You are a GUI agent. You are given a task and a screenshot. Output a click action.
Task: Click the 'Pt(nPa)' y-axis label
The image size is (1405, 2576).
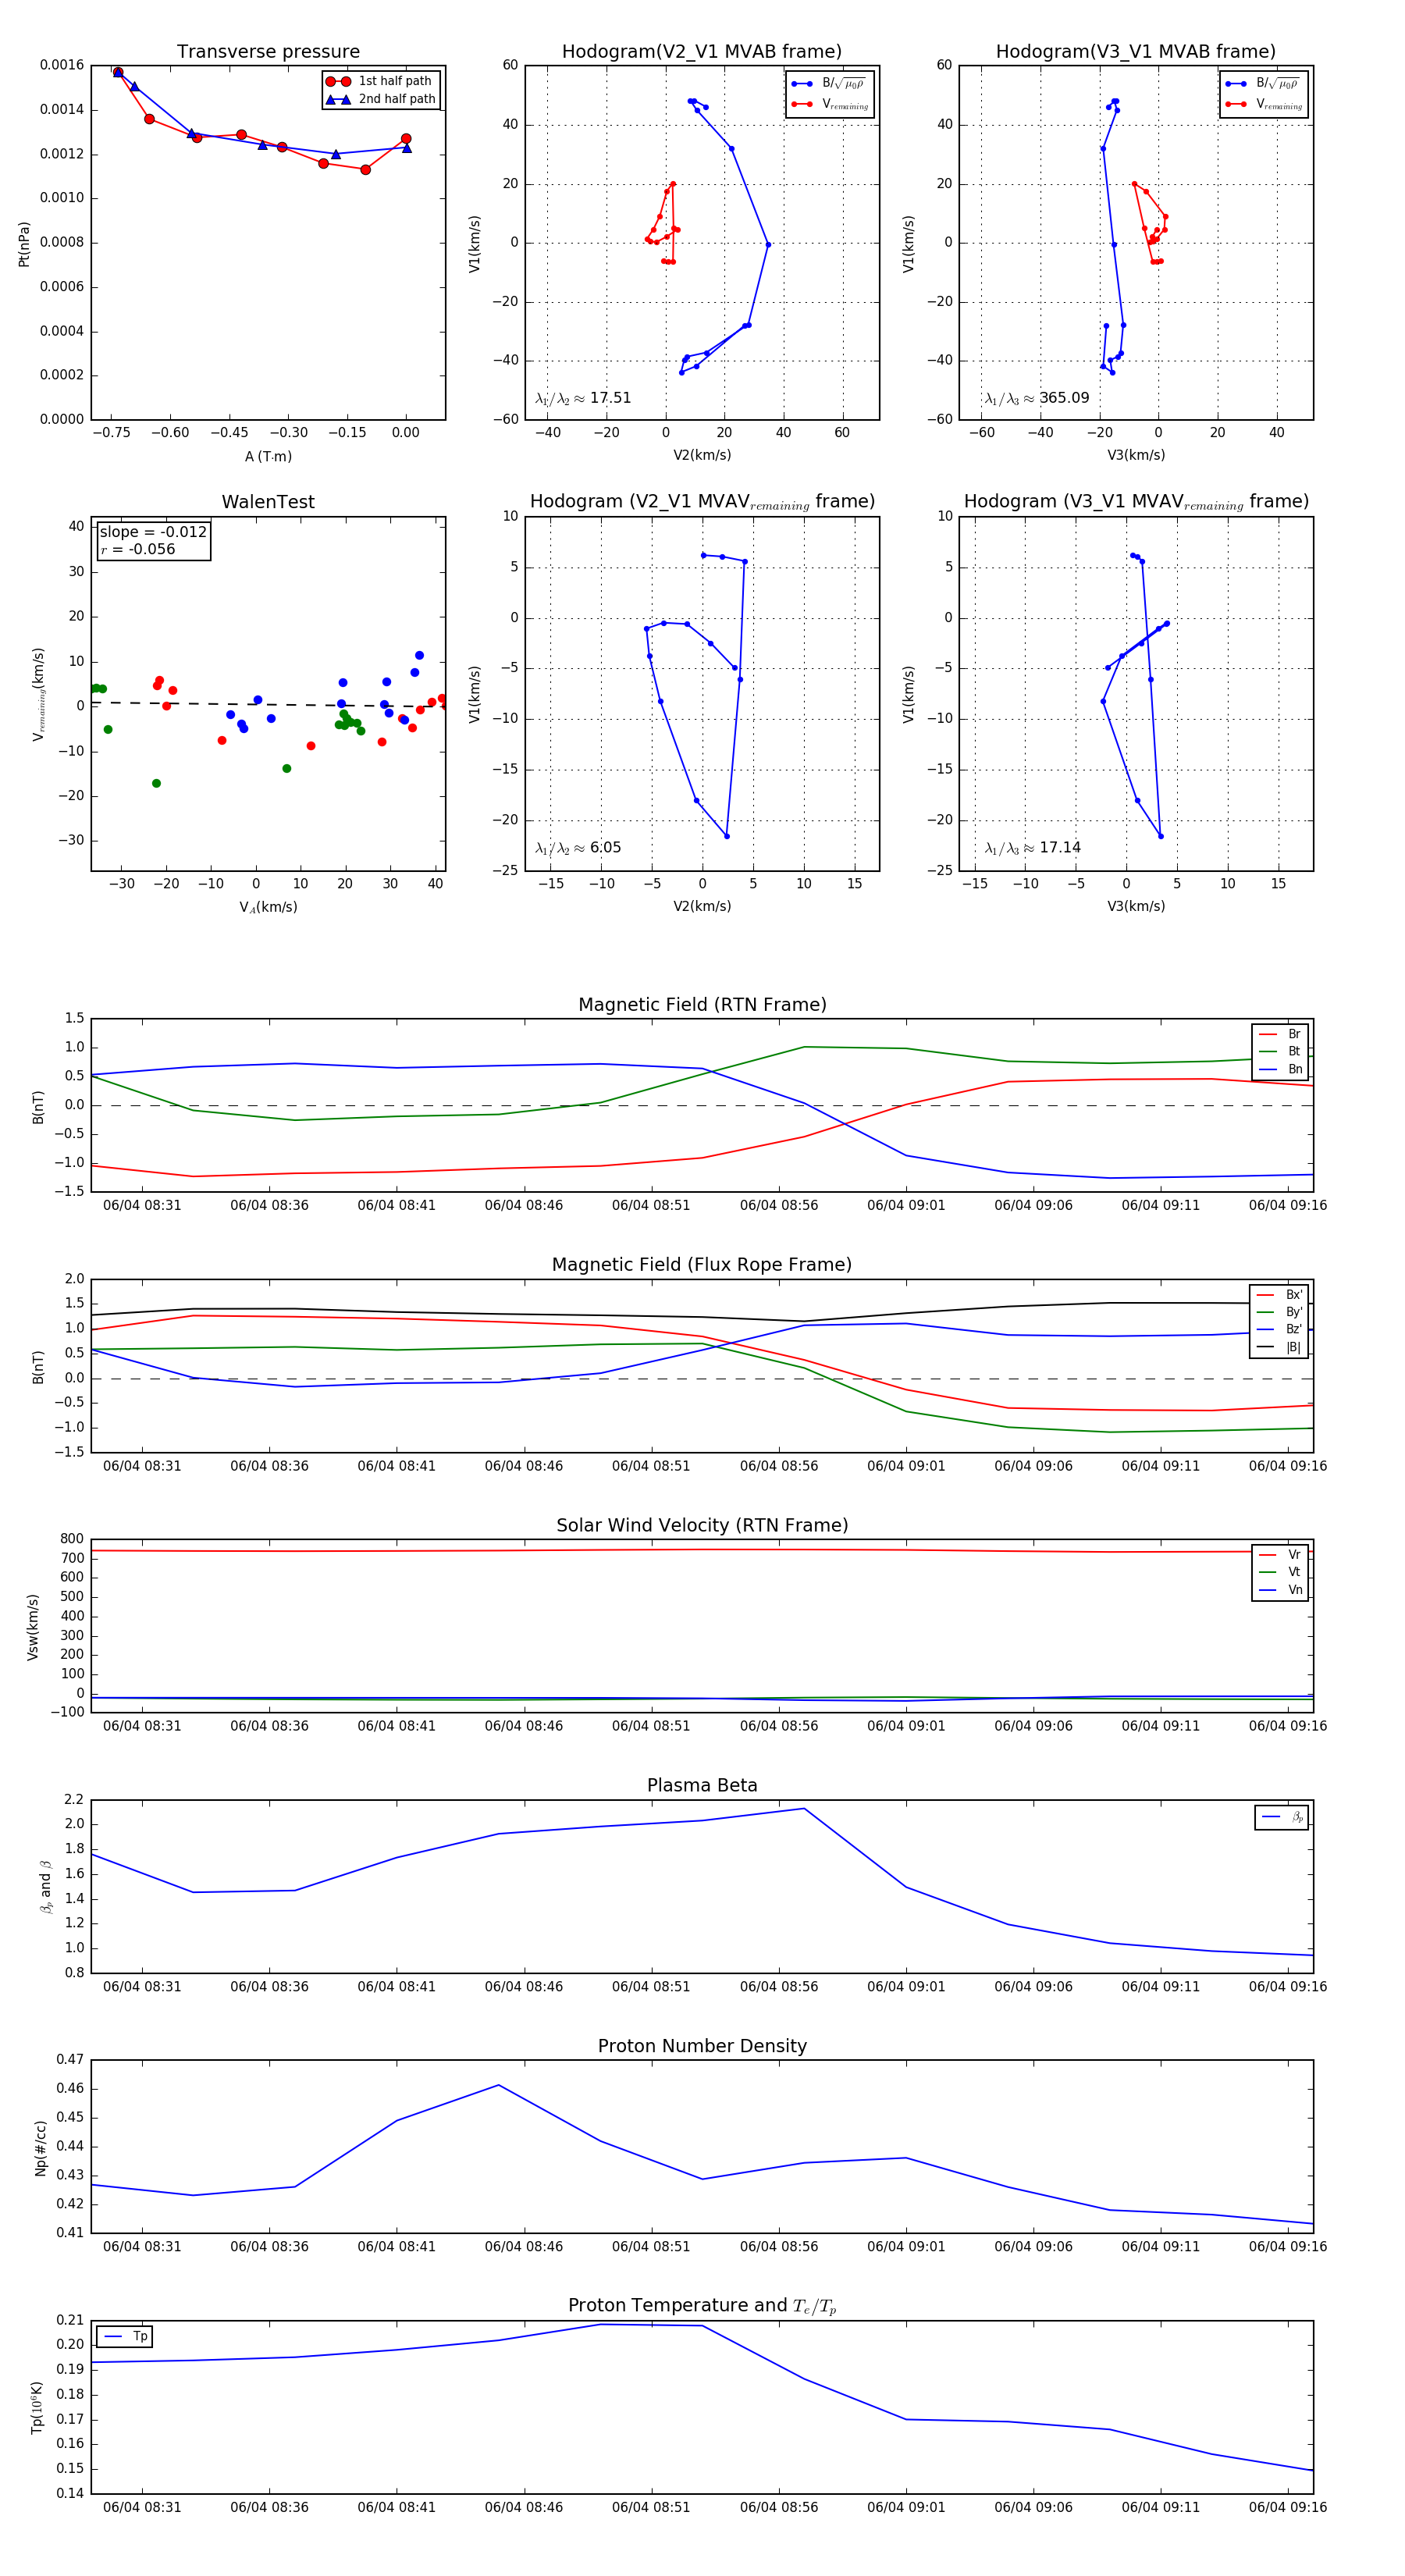click(24, 243)
